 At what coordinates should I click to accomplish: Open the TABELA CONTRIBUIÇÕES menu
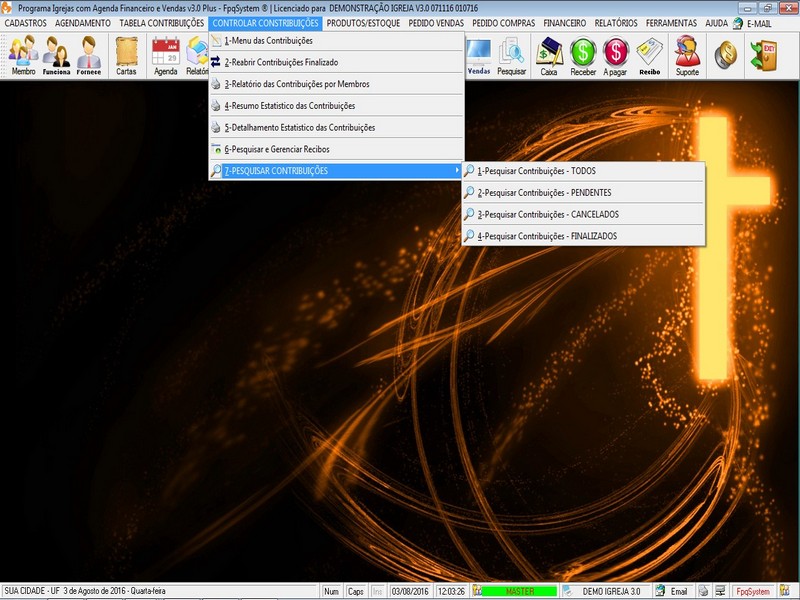(162, 23)
